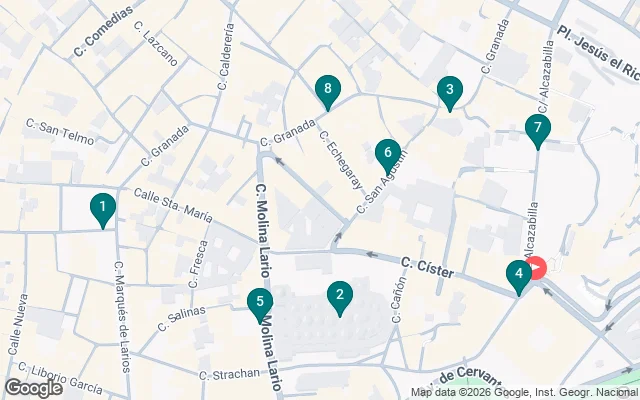Click teal pin number 4
640x400 pixels.
(519, 277)
